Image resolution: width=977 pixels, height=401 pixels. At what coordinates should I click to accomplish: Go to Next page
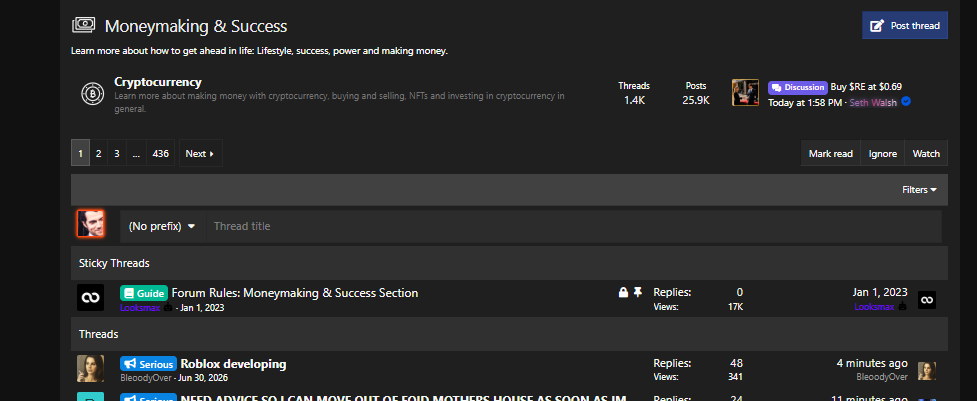(x=200, y=153)
